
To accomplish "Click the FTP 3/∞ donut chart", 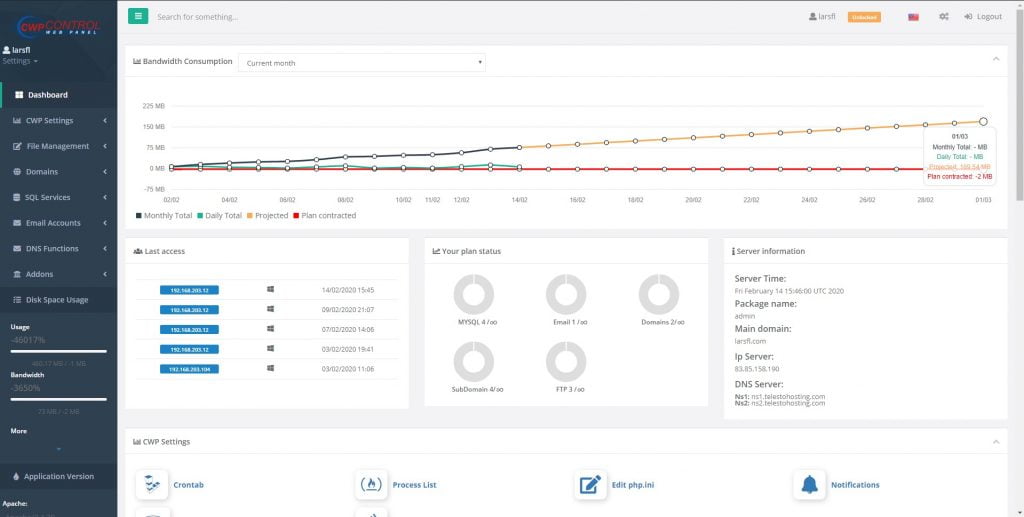I will coord(566,362).
